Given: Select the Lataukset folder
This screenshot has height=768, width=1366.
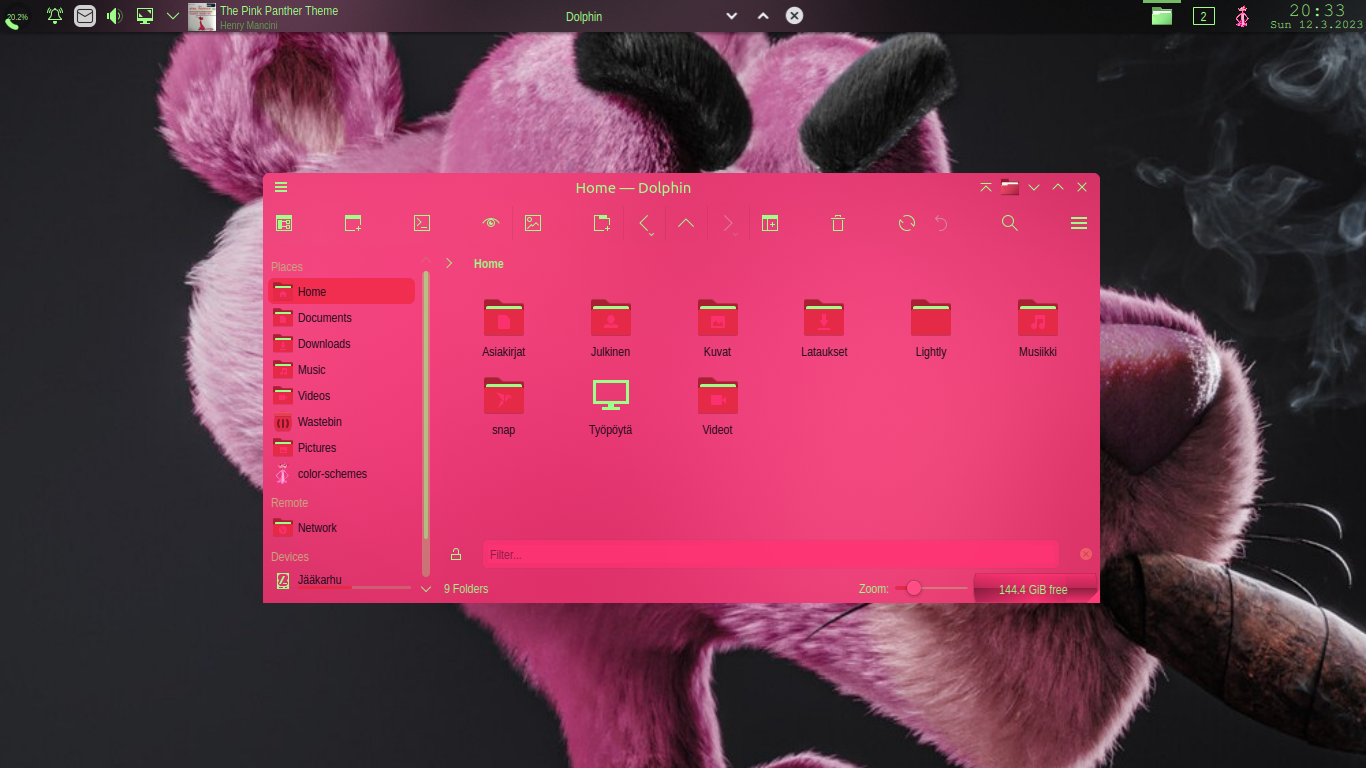Looking at the screenshot, I should point(824,328).
